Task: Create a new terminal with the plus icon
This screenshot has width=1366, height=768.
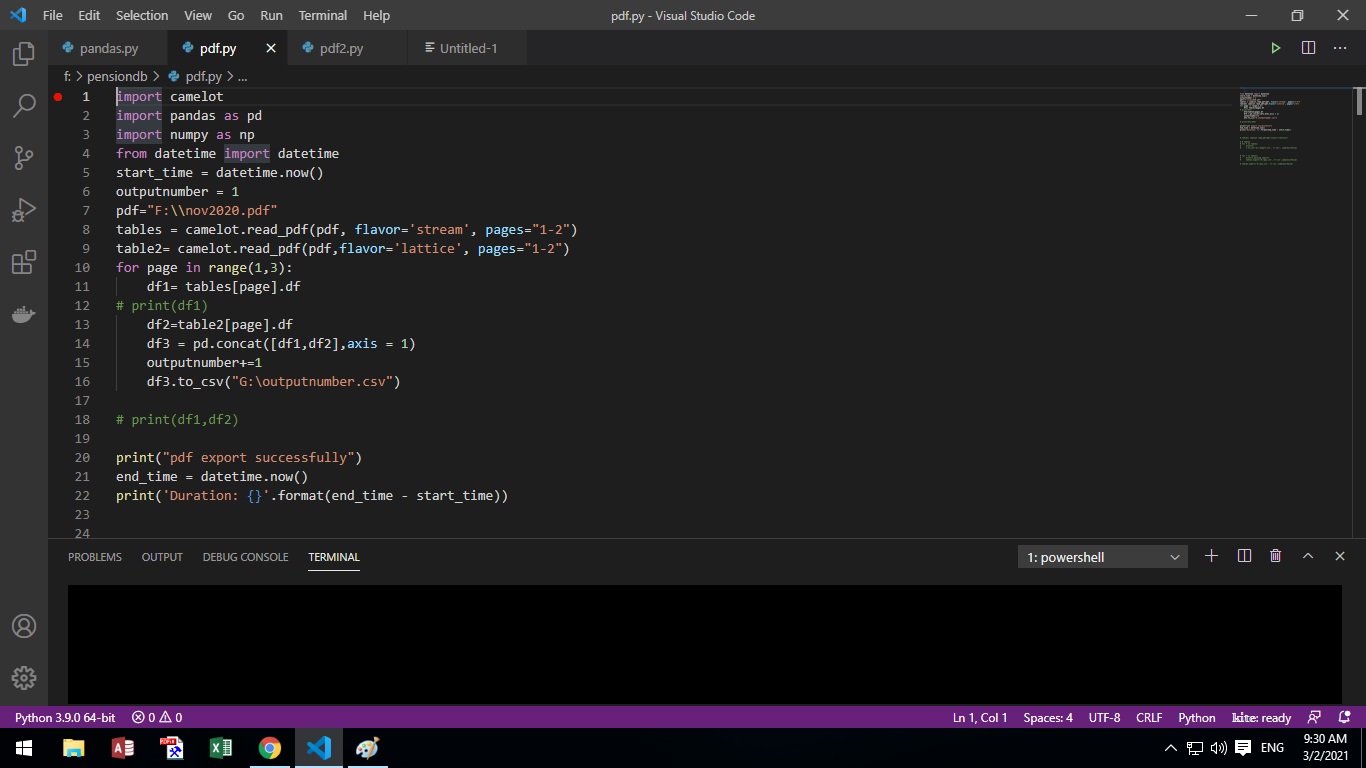Action: point(1211,556)
